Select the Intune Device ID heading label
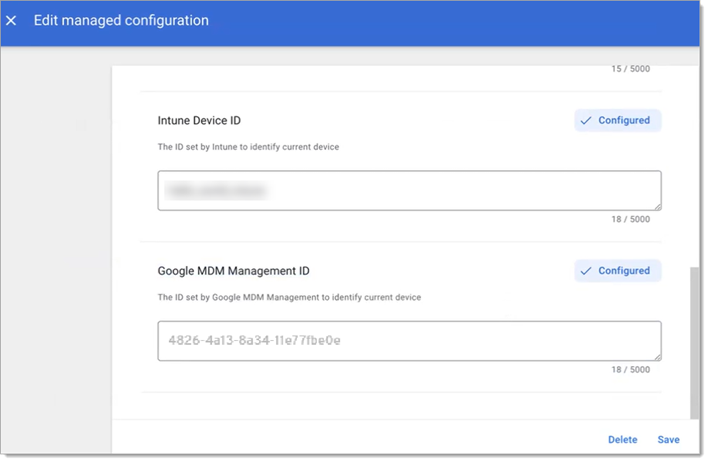The width and height of the screenshot is (708, 462). coord(199,121)
